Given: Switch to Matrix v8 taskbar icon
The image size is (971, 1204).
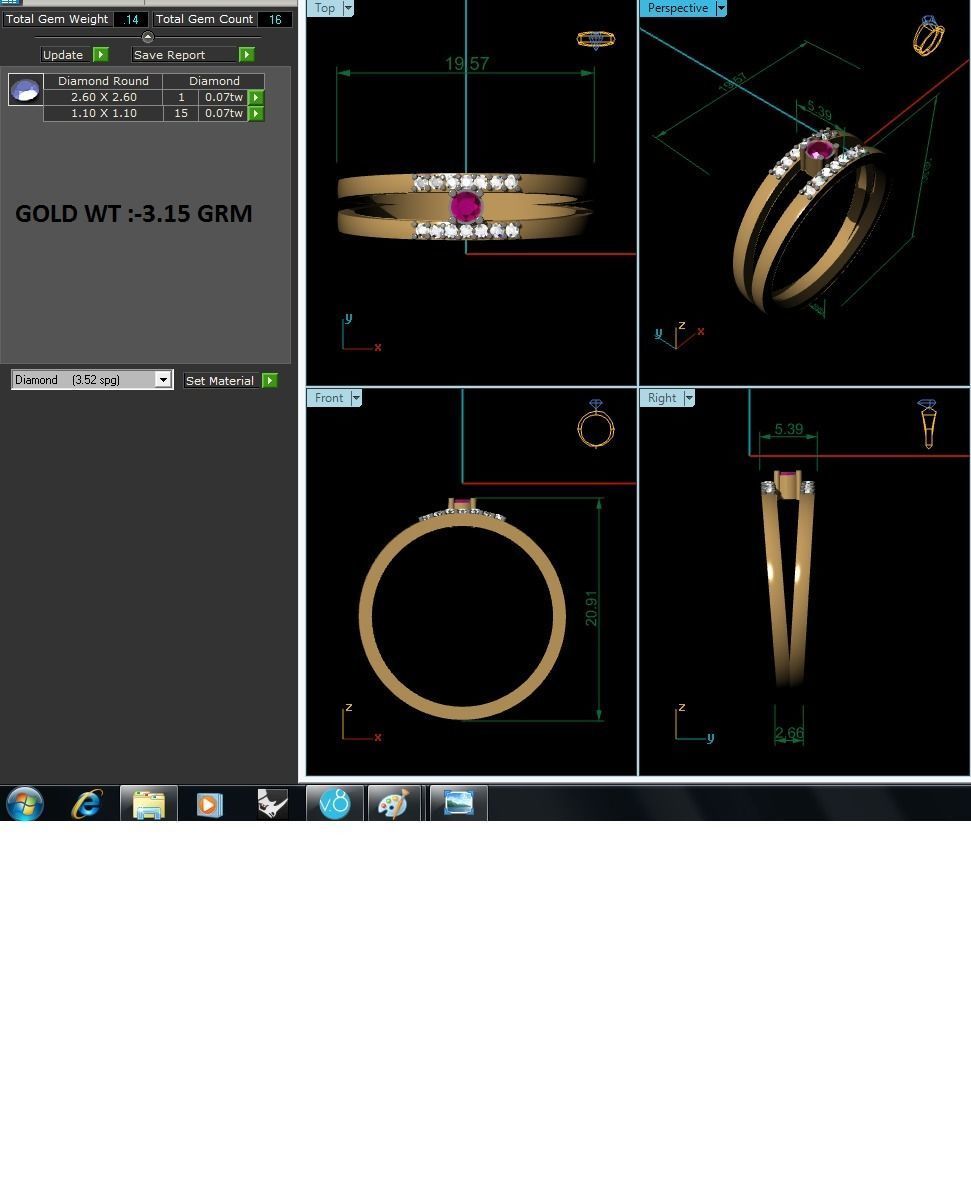Looking at the screenshot, I should click(x=335, y=803).
